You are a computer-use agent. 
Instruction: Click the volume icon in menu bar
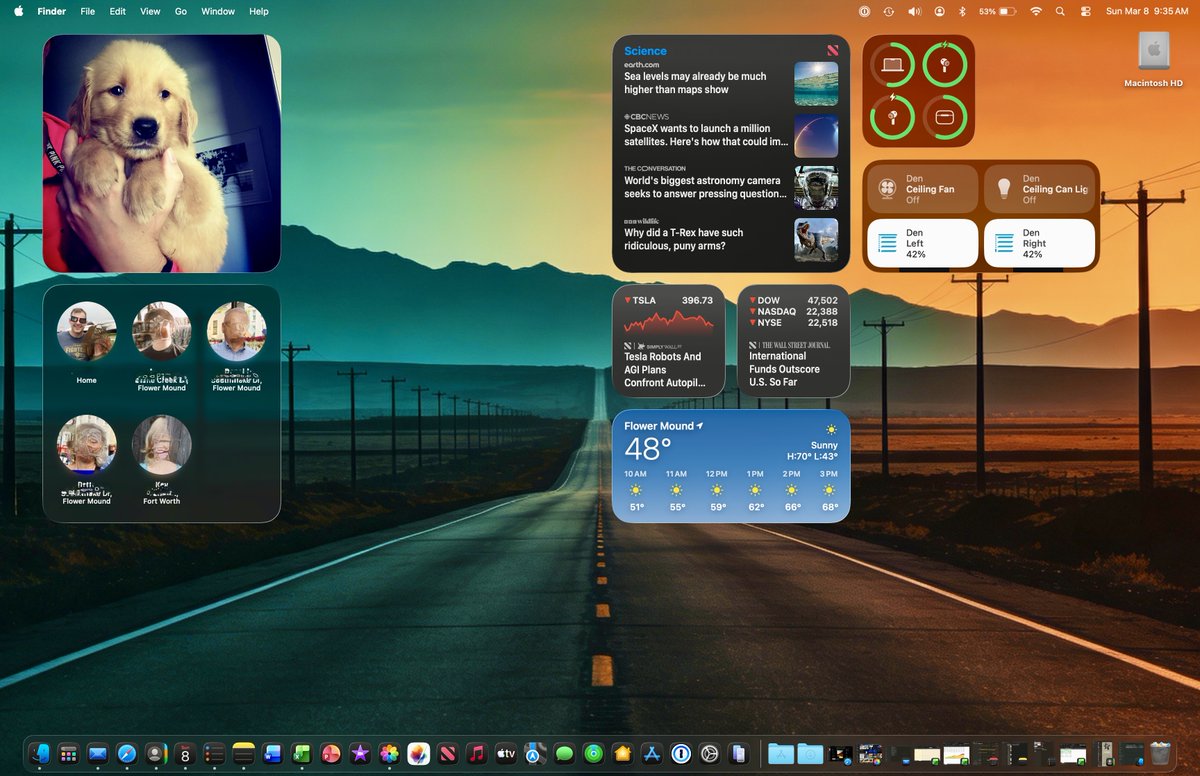point(914,11)
